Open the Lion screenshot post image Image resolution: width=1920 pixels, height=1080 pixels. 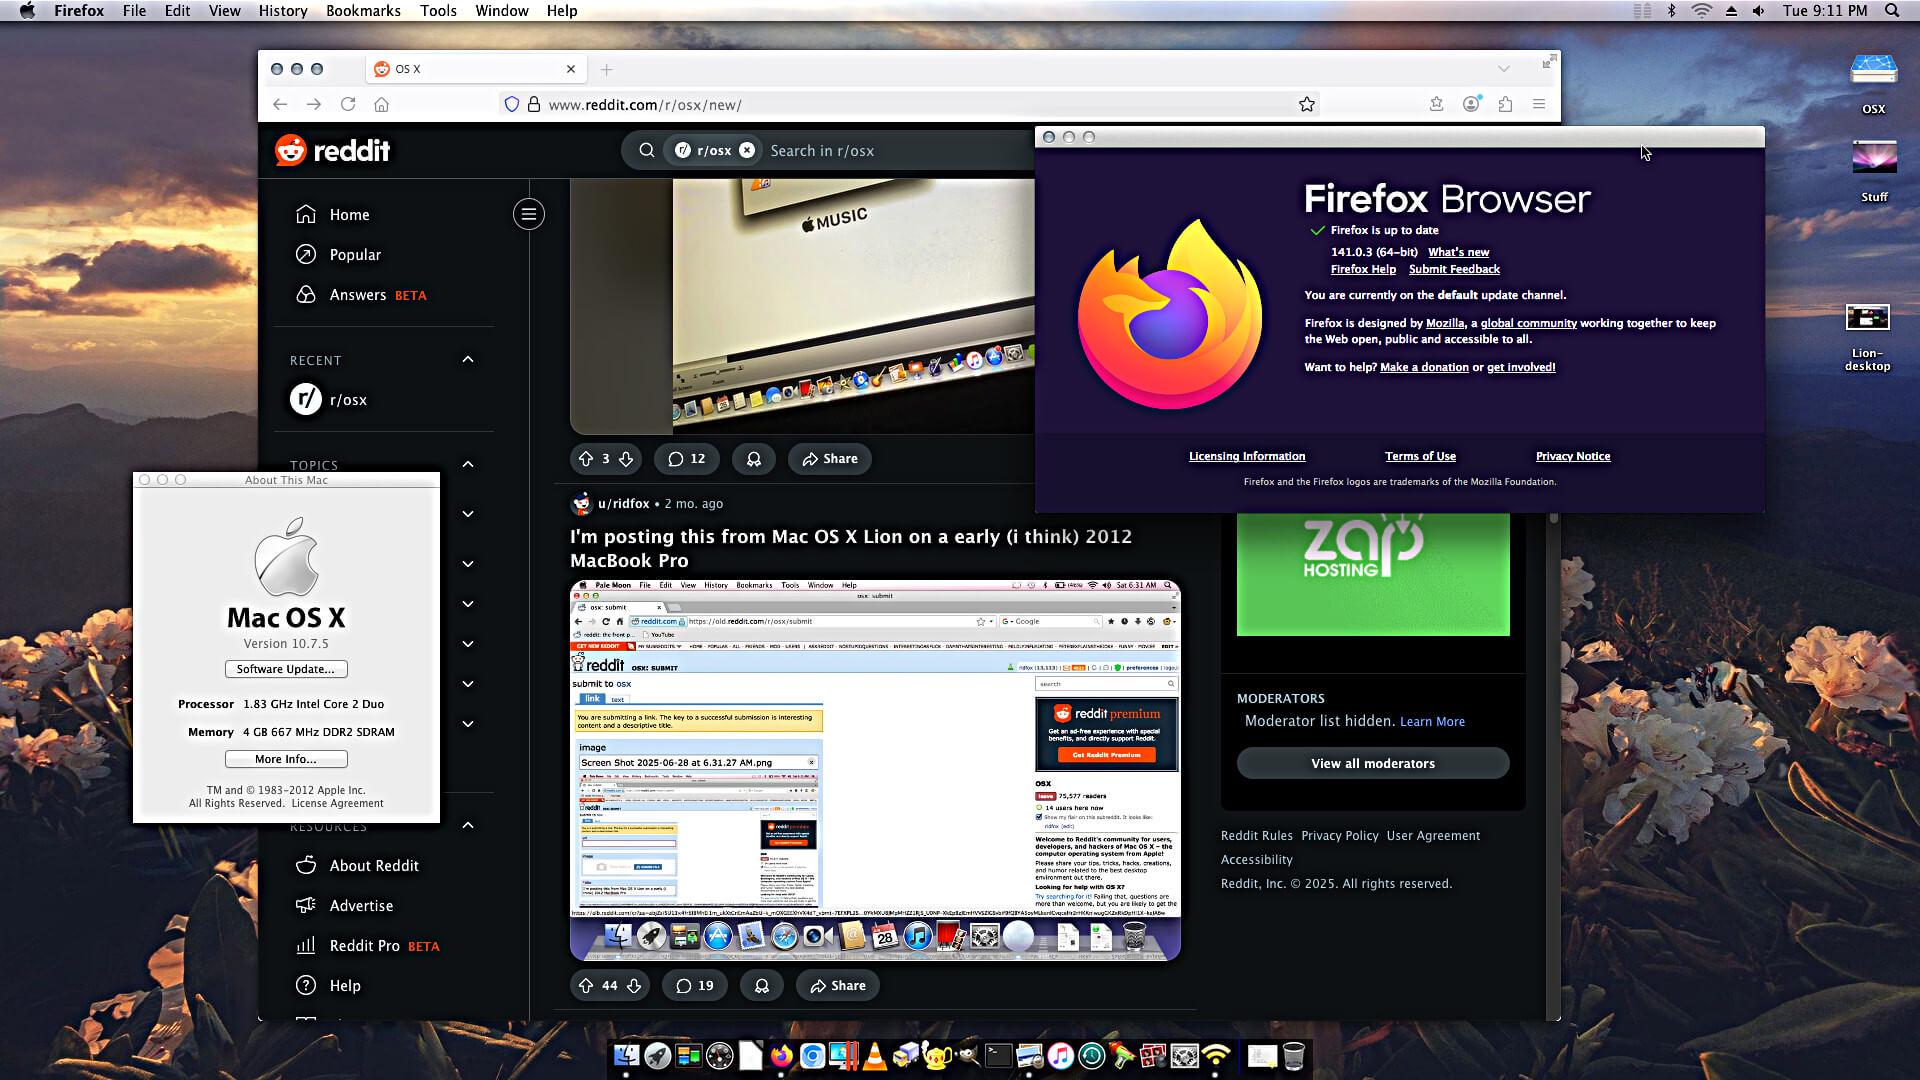click(875, 770)
